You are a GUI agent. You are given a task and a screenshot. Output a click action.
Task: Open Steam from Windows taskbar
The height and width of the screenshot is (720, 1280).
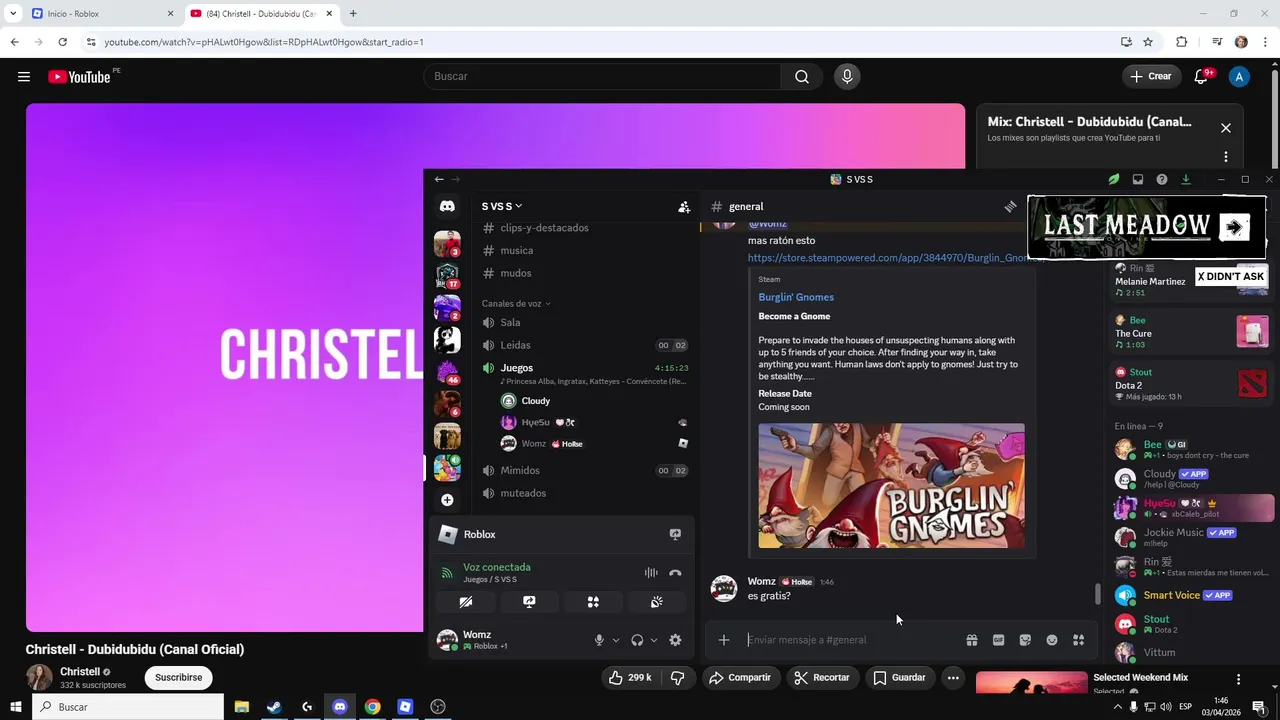pyautogui.click(x=274, y=707)
